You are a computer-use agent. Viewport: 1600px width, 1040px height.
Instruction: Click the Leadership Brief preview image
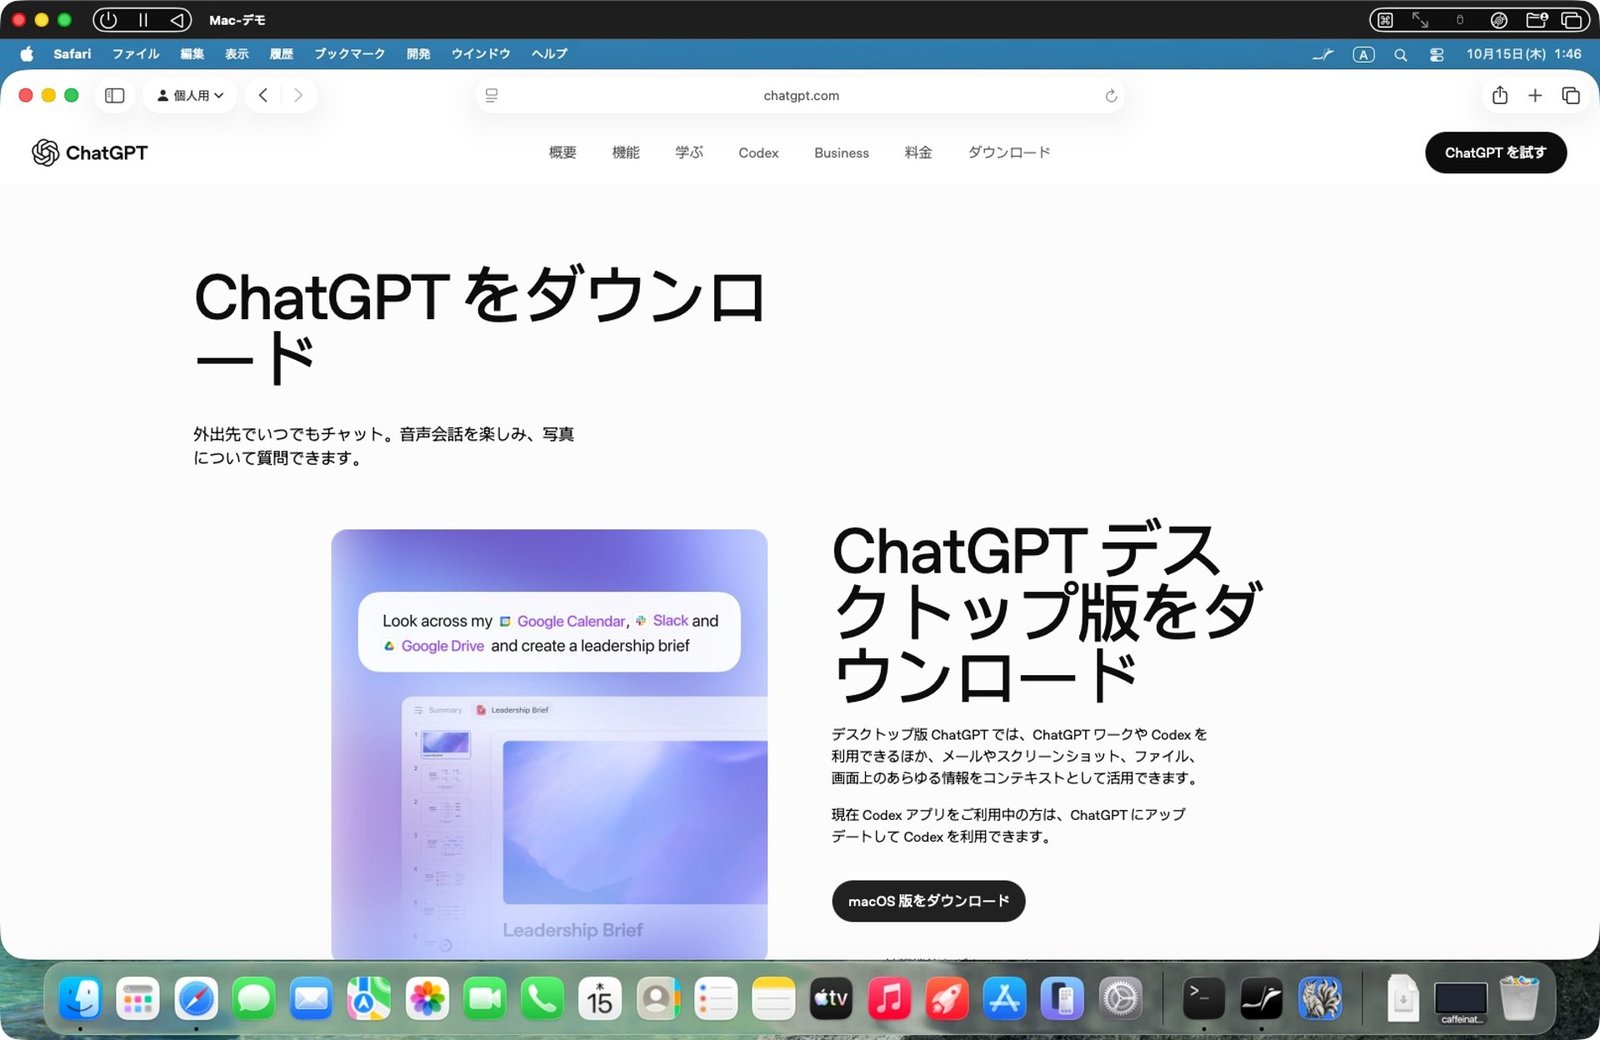(549, 744)
